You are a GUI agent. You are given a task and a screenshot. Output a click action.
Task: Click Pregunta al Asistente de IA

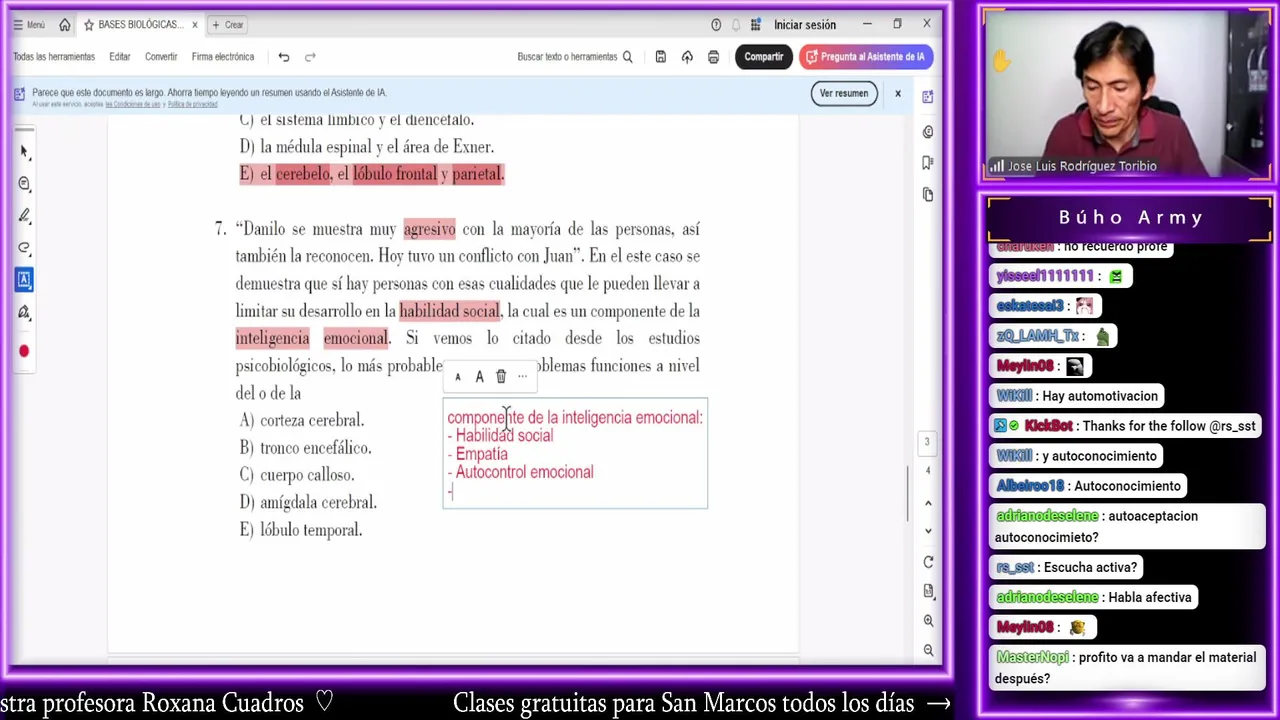coord(865,57)
